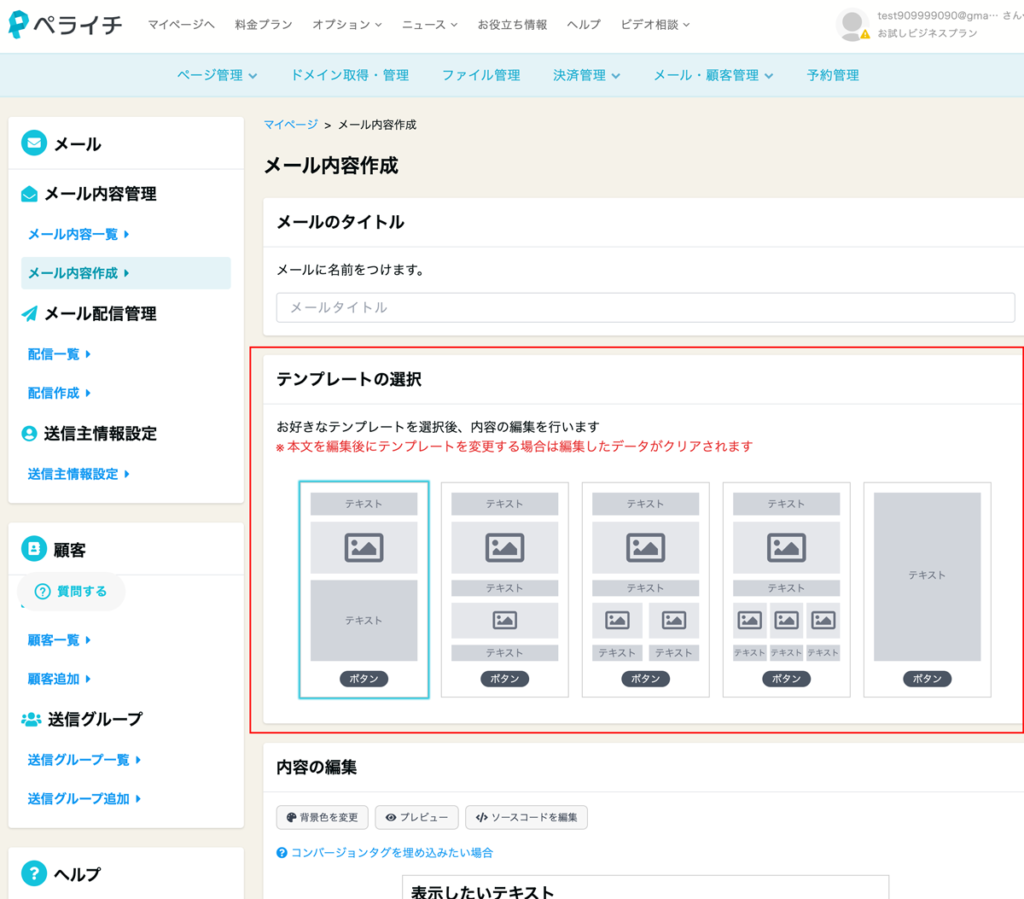
Task: Click the 顧客 customer section icon
Action: (x=34, y=549)
